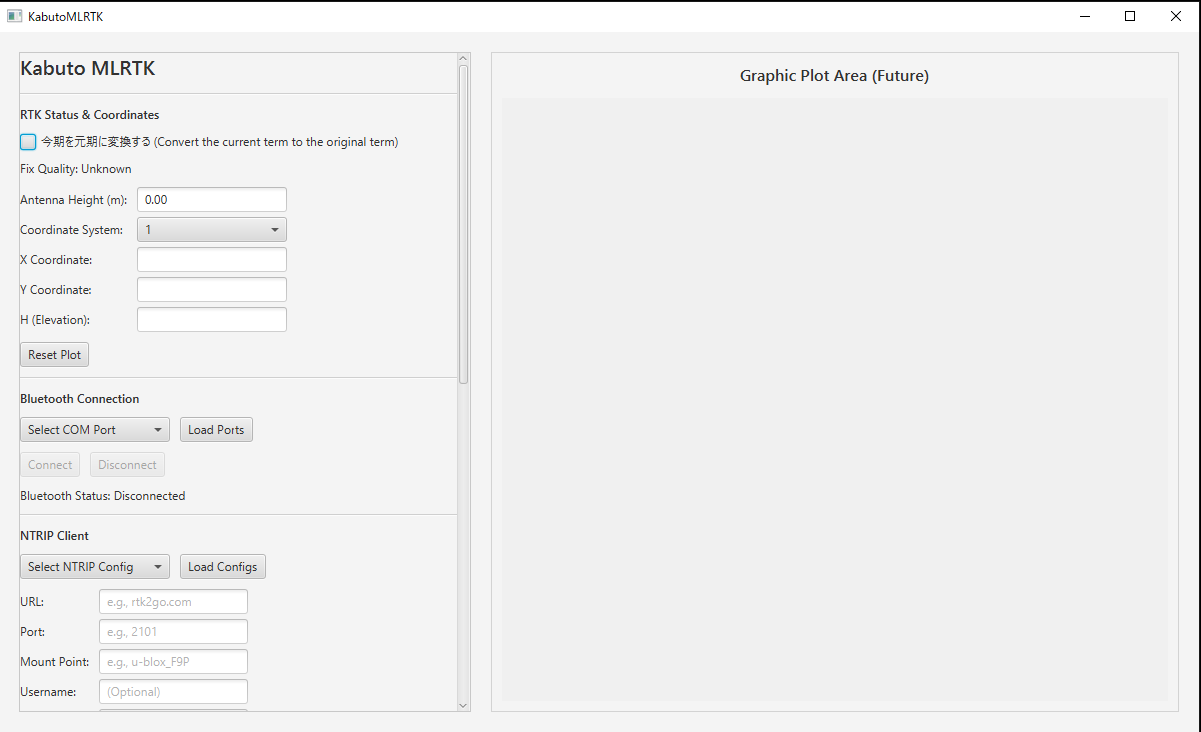
Task: Click the X Coordinate input field
Action: tap(212, 260)
